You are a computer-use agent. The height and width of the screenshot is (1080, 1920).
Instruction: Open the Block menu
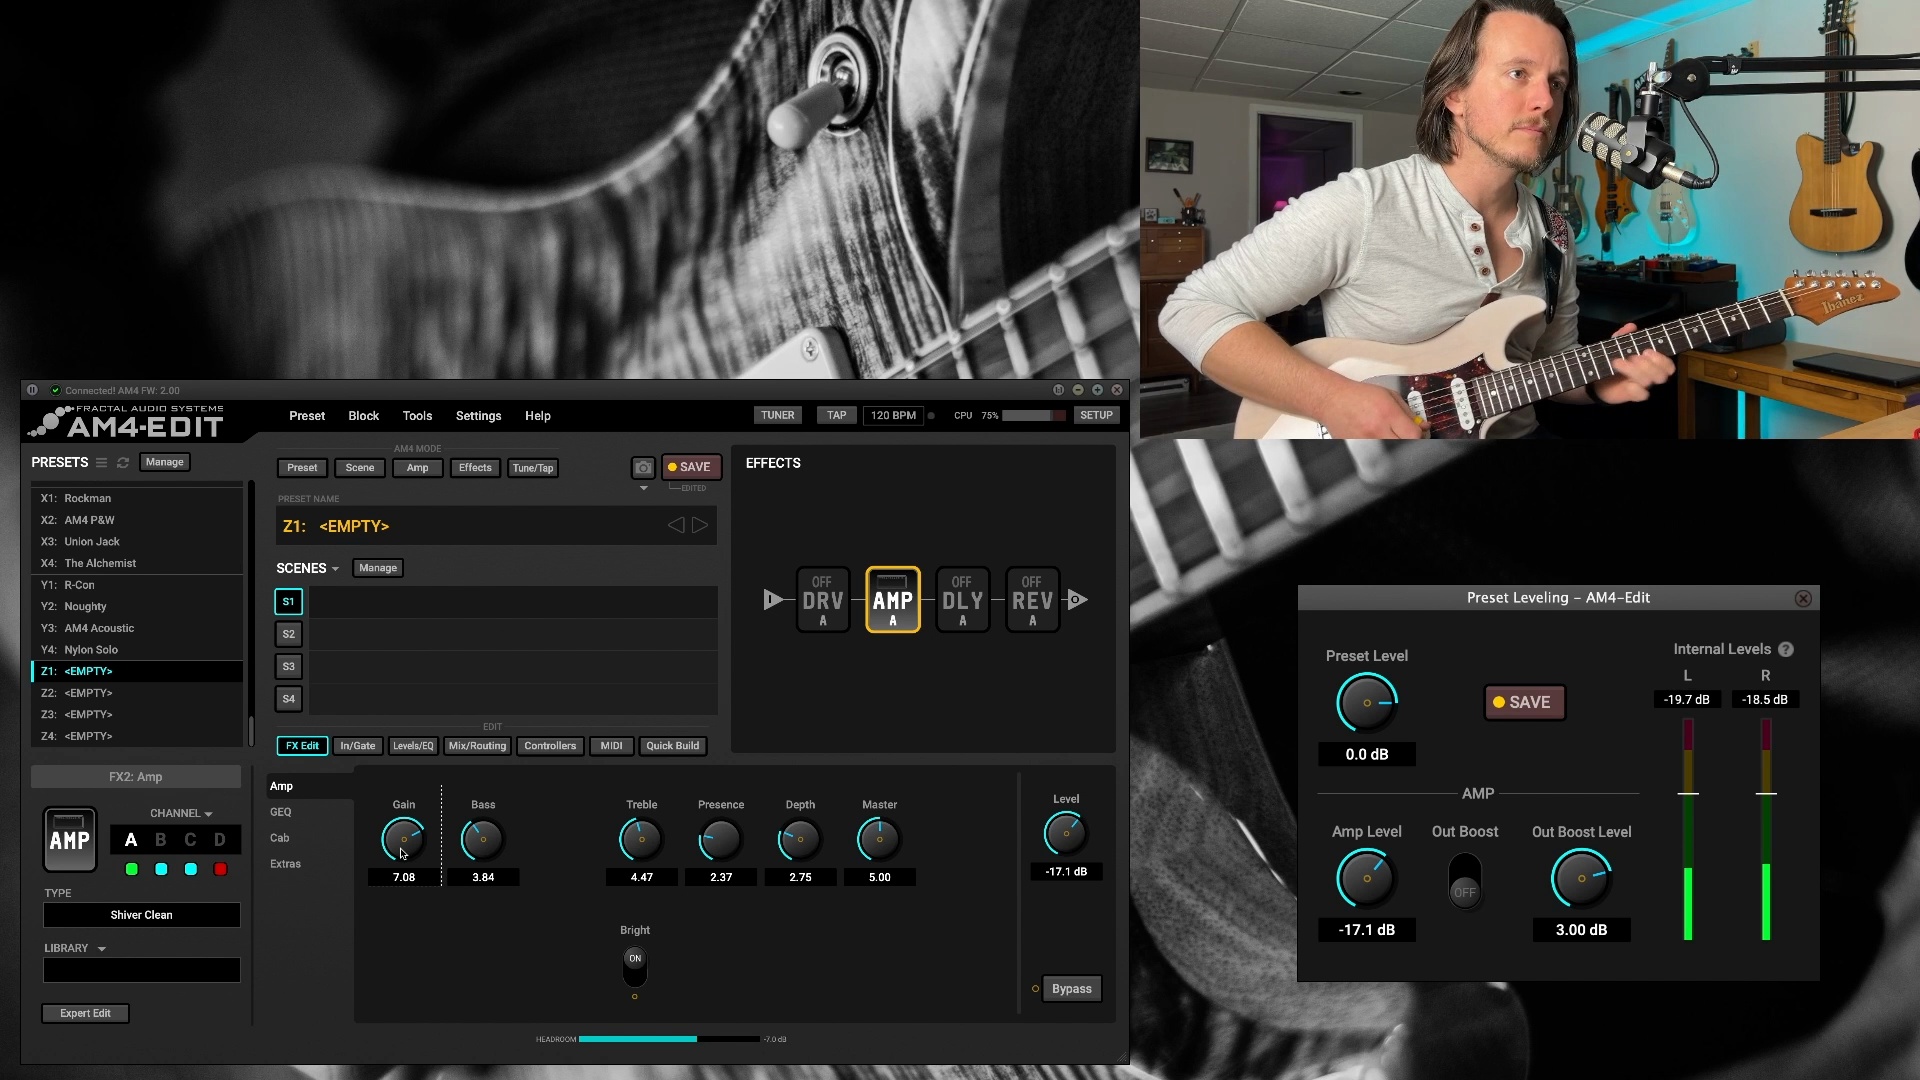point(364,416)
